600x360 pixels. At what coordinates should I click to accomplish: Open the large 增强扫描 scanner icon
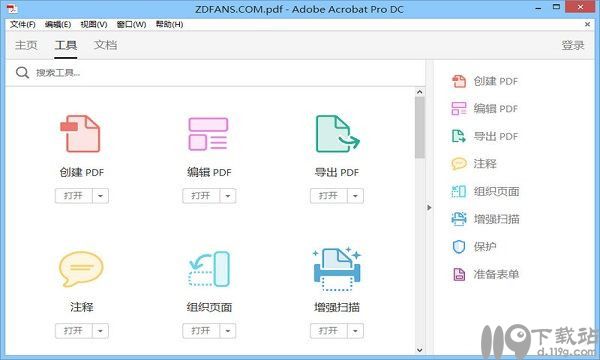tap(337, 269)
